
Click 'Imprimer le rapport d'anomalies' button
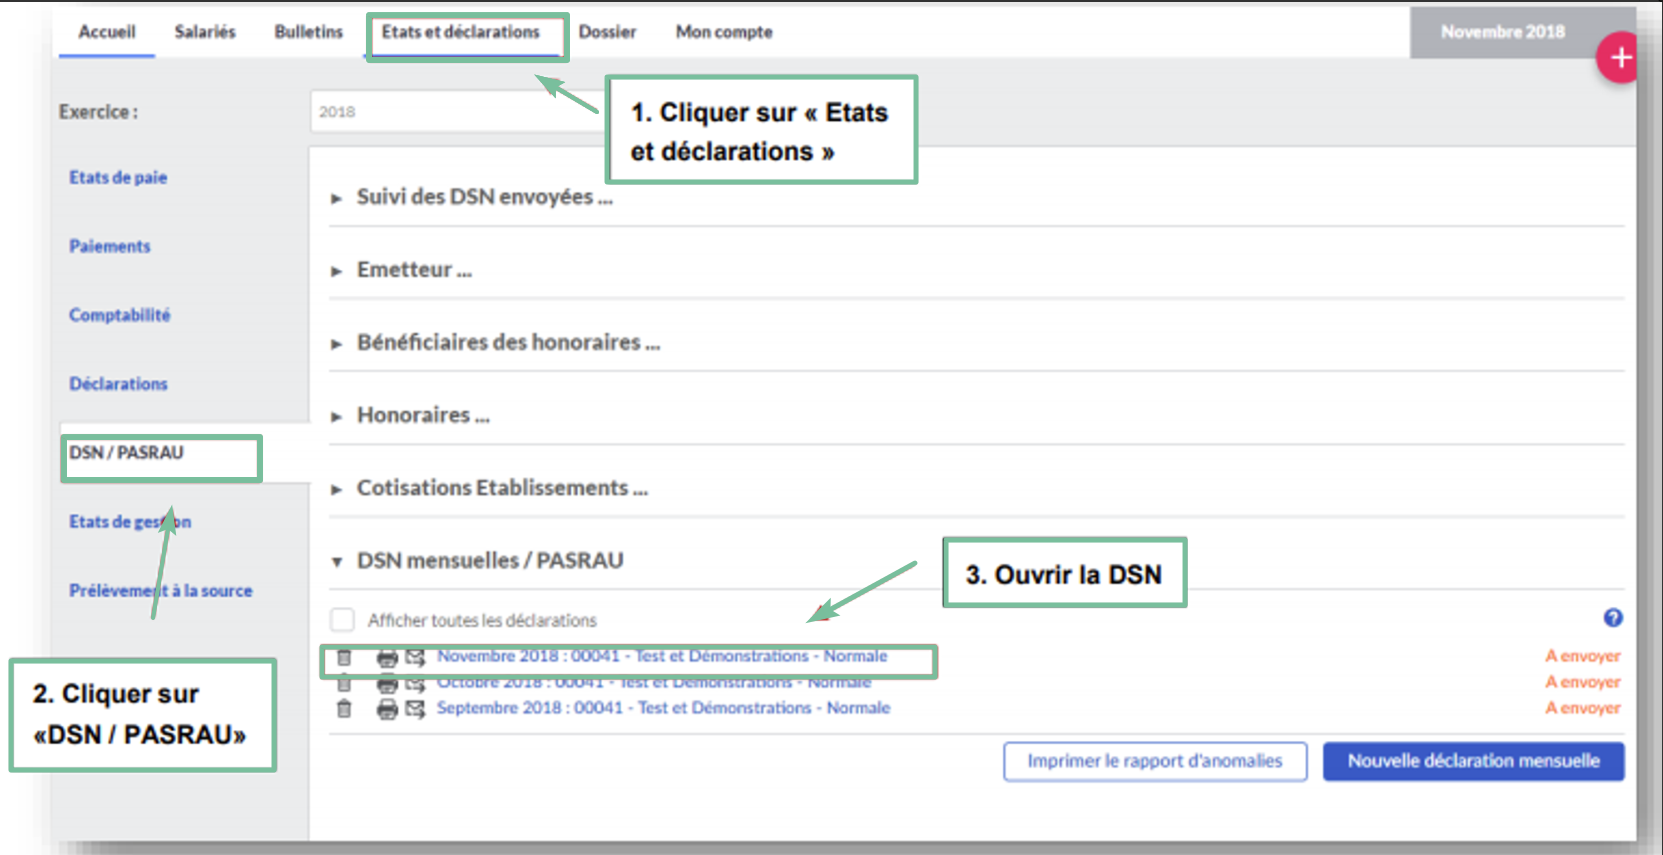1154,761
